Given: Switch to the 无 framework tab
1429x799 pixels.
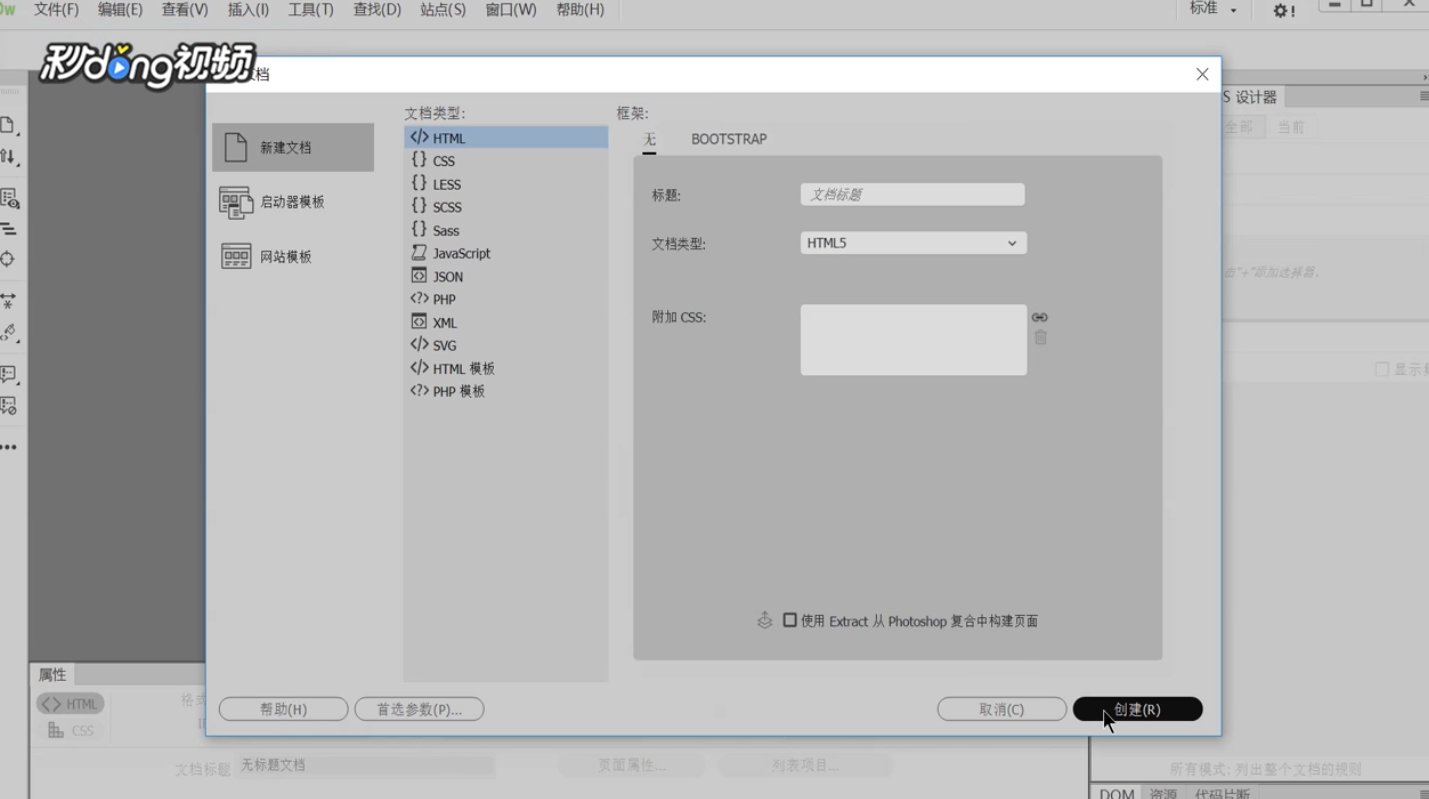Looking at the screenshot, I should [649, 140].
